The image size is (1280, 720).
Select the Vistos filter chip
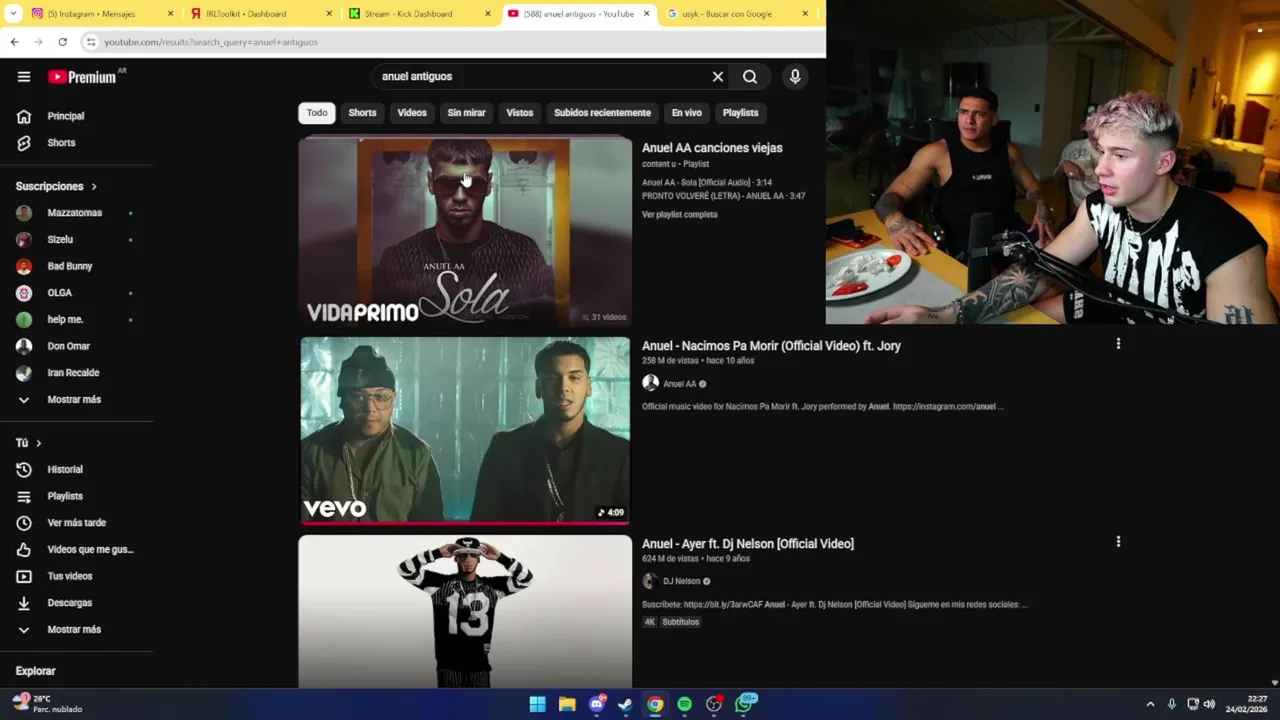click(x=520, y=113)
